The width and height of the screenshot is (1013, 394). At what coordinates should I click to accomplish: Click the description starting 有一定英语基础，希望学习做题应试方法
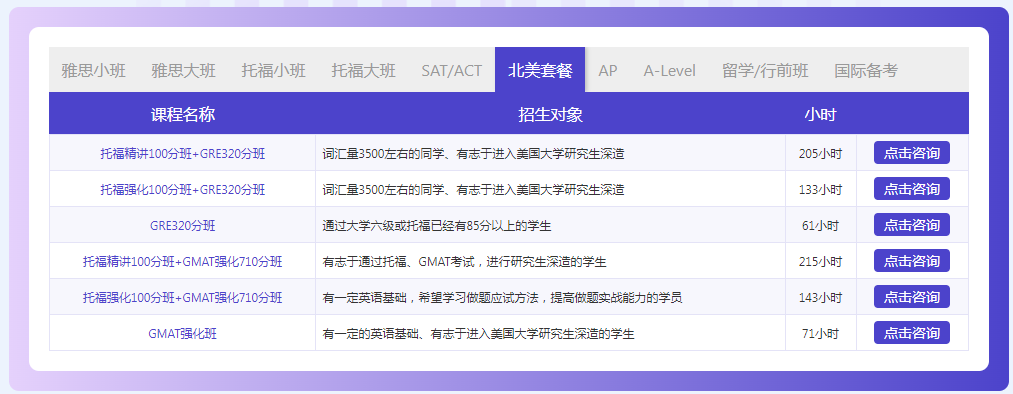(503, 298)
